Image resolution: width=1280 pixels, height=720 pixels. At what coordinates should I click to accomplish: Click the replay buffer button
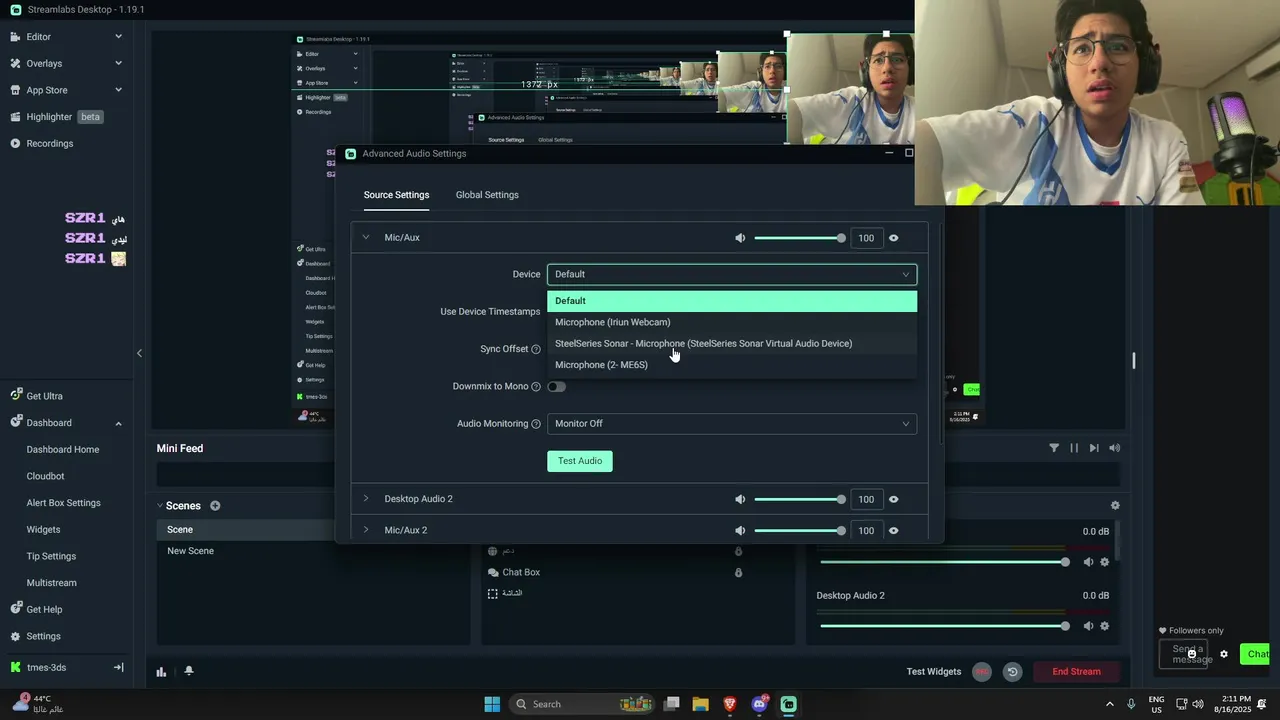click(x=1012, y=672)
